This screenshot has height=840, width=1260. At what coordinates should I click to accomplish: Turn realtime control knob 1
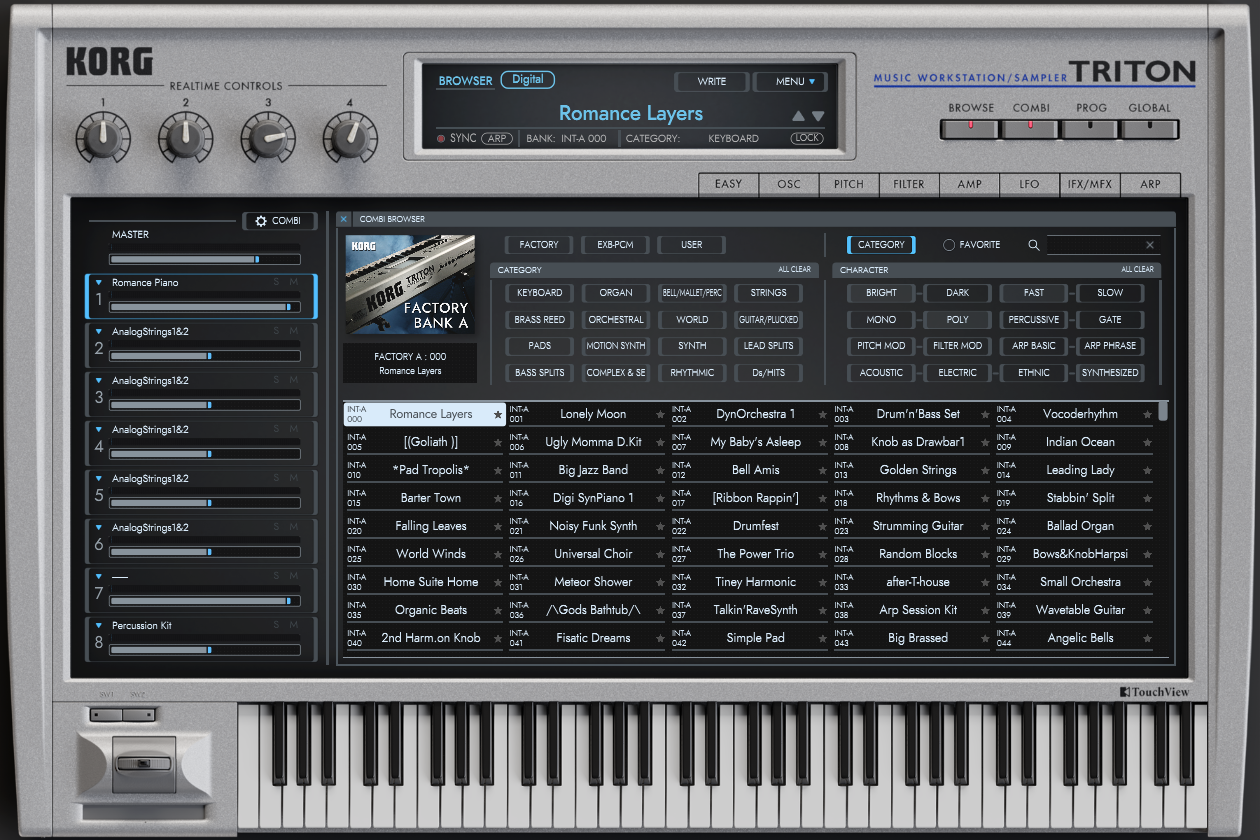click(x=103, y=138)
